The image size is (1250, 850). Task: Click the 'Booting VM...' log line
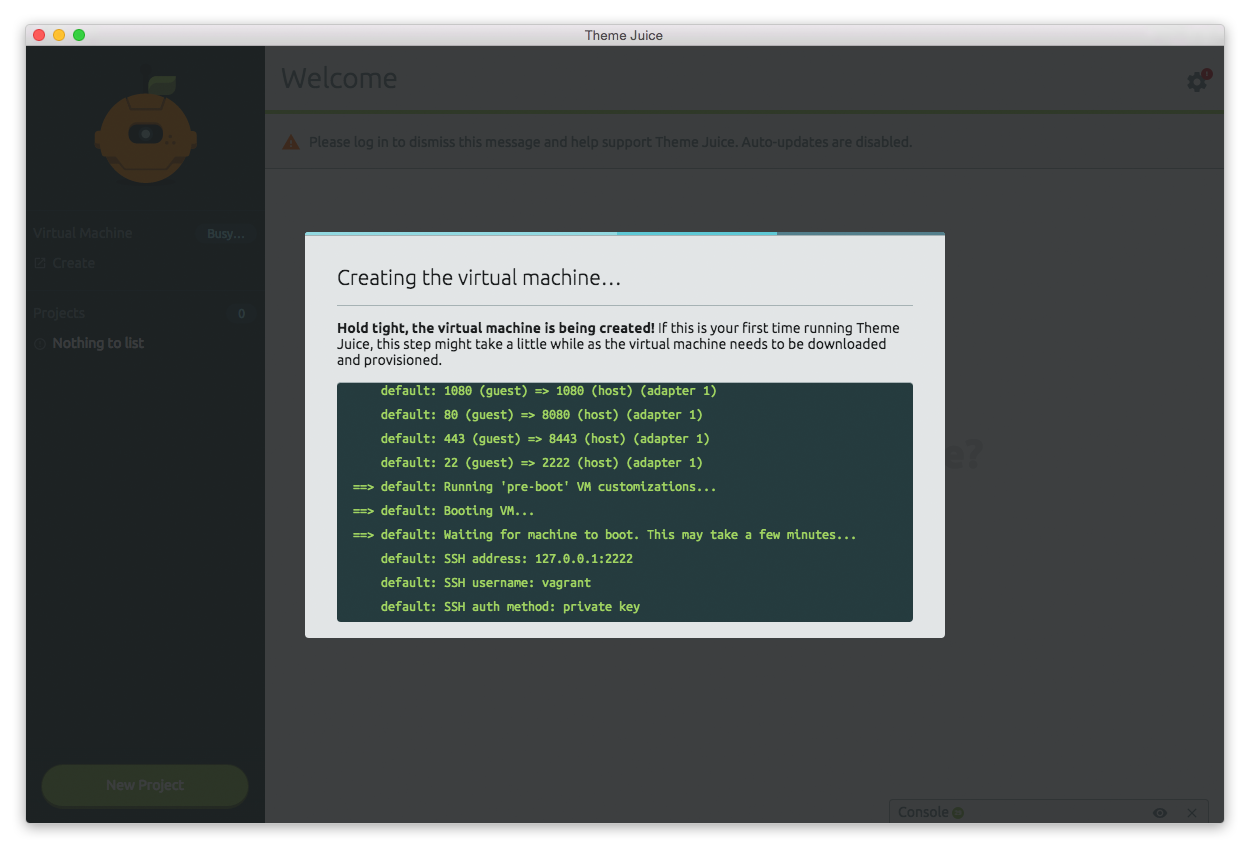[444, 511]
